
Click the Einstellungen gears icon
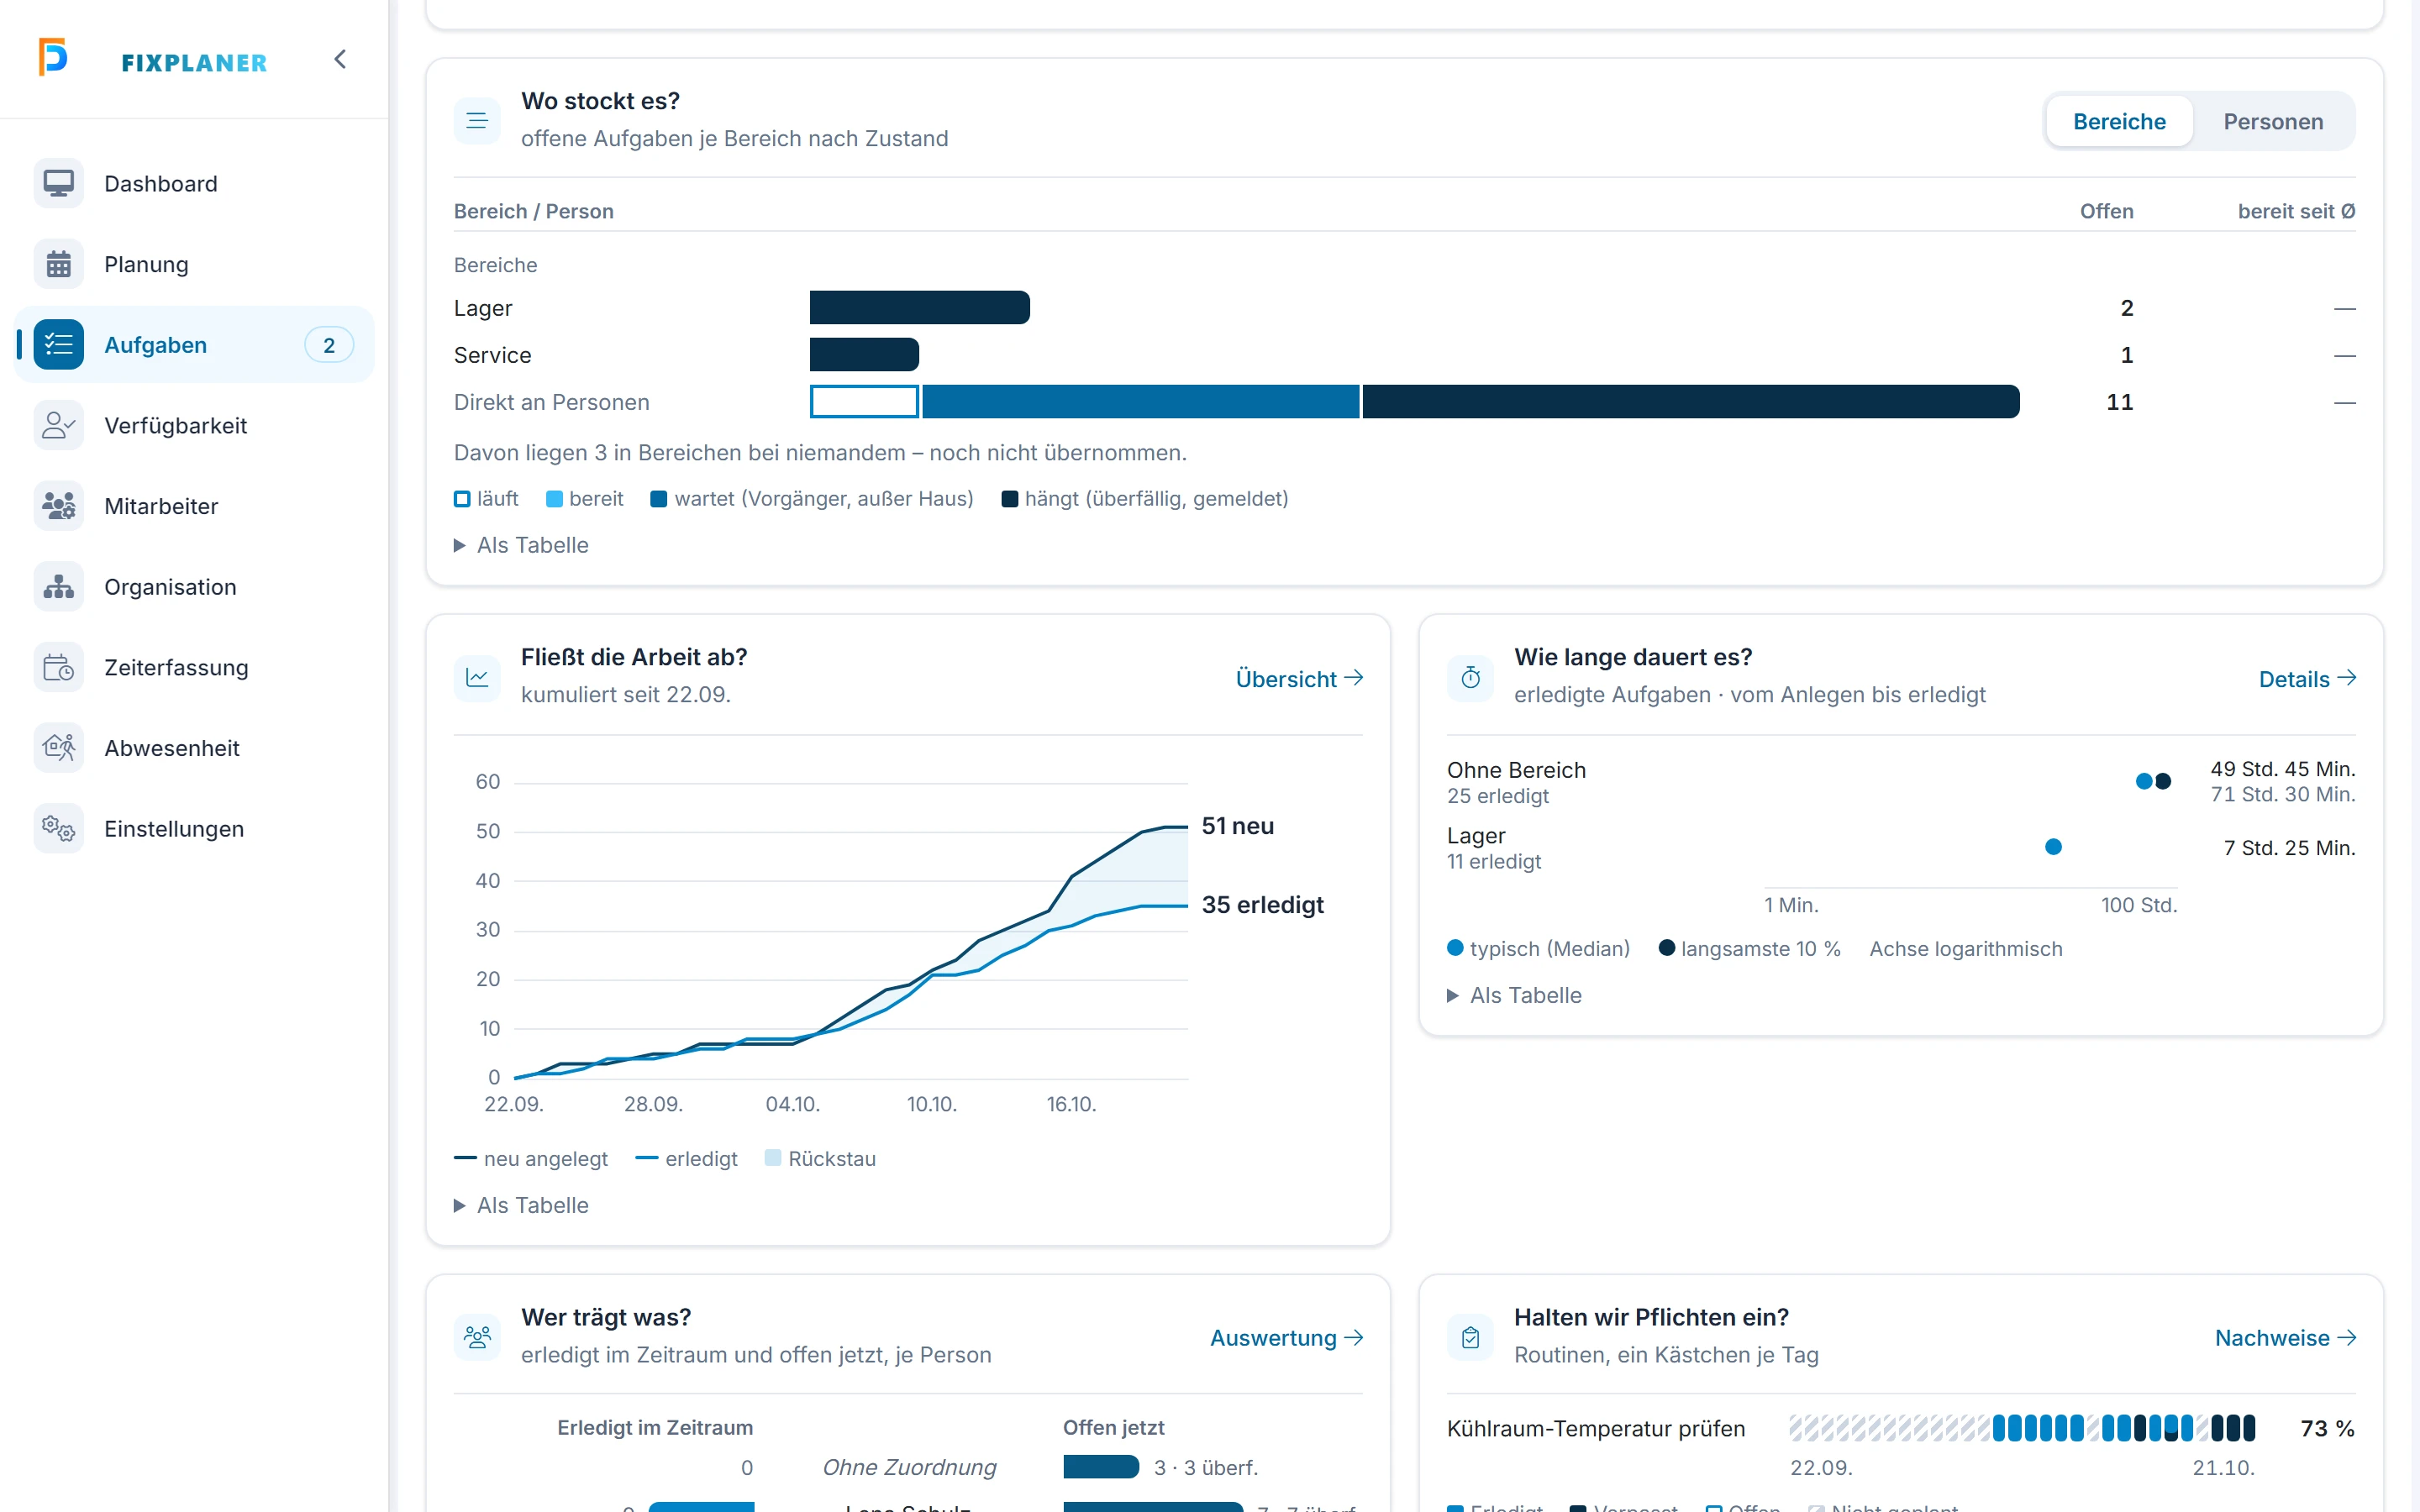(58, 829)
